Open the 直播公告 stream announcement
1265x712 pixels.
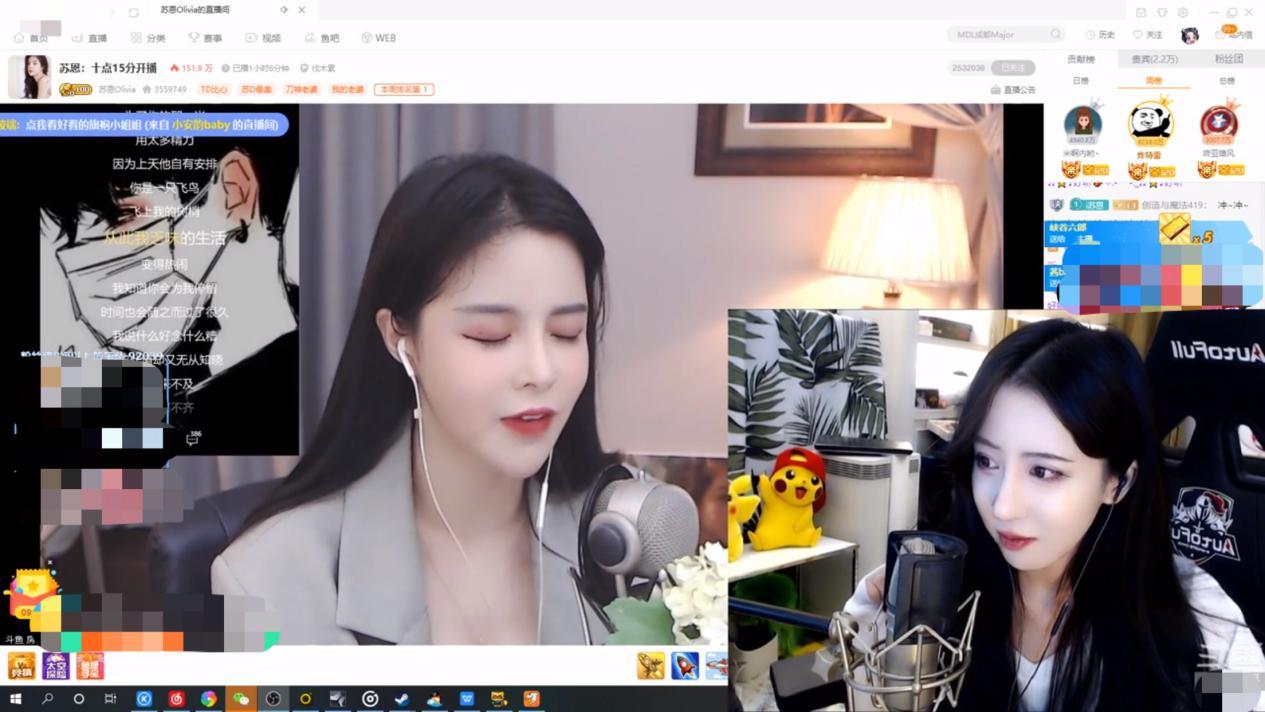pyautogui.click(x=1013, y=90)
